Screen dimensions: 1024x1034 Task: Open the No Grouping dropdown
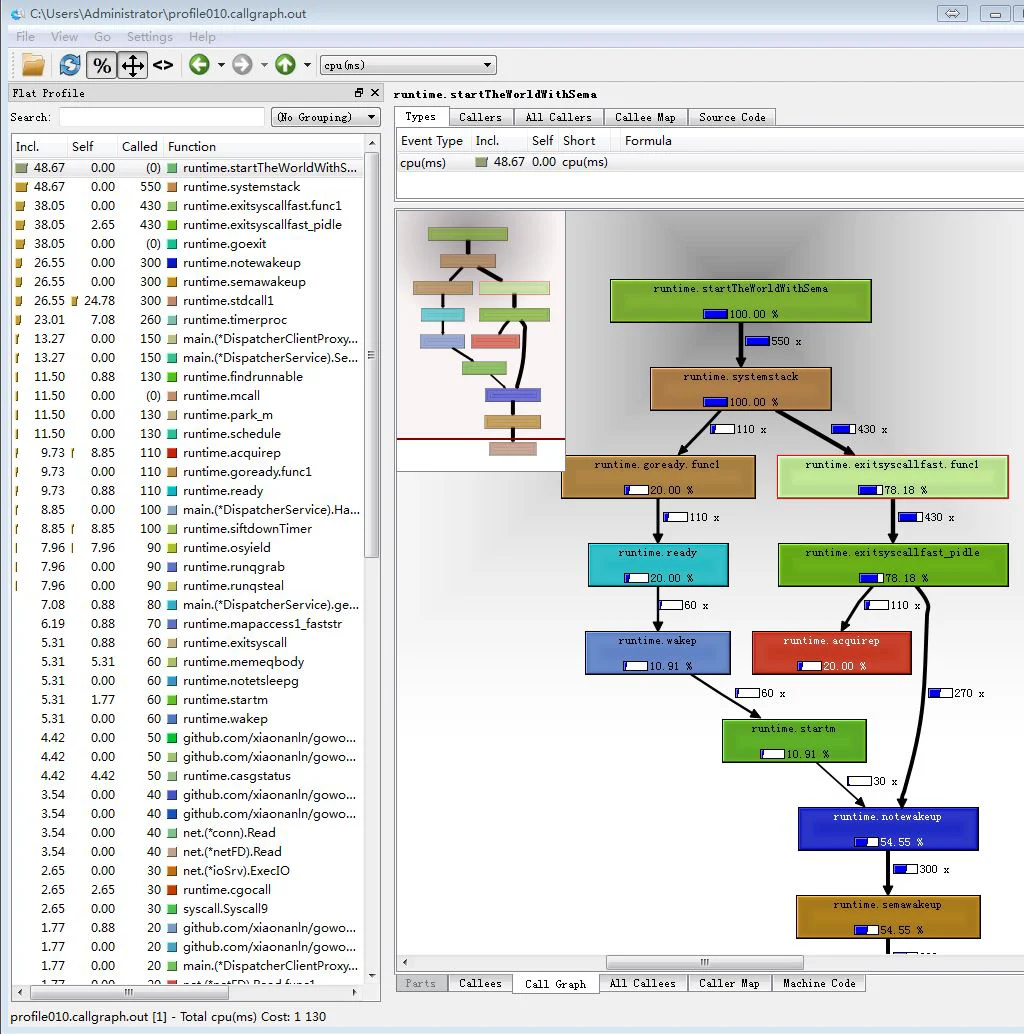click(326, 117)
